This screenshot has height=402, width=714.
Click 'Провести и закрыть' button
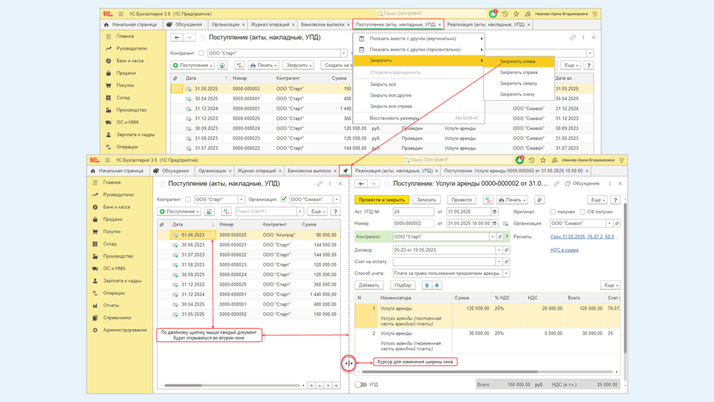pyautogui.click(x=381, y=200)
